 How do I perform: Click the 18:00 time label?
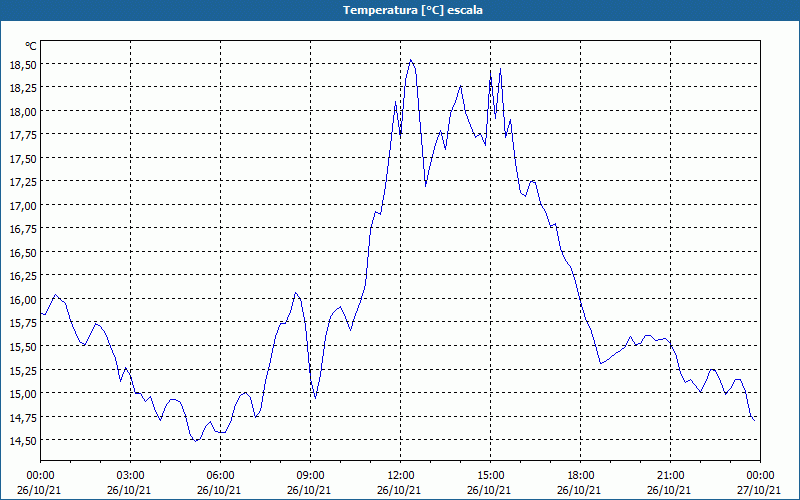coord(581,476)
